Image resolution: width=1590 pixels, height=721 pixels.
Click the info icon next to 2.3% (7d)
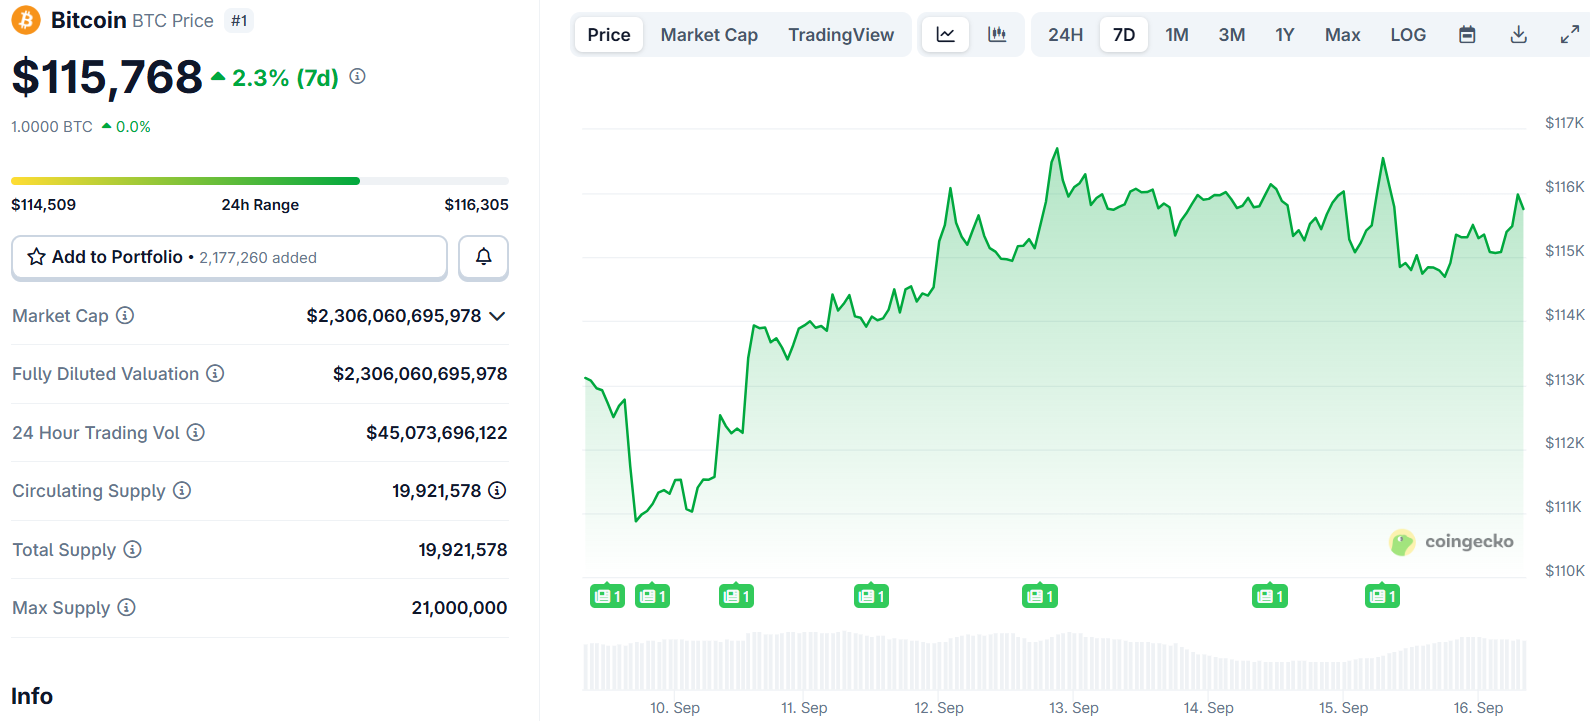pos(358,76)
